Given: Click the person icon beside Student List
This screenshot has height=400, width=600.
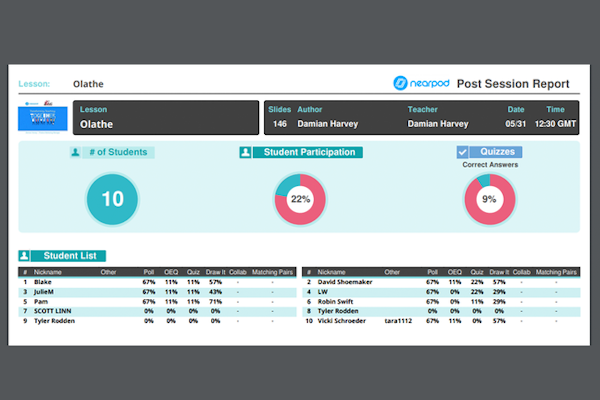Looking at the screenshot, I should (x=24, y=256).
